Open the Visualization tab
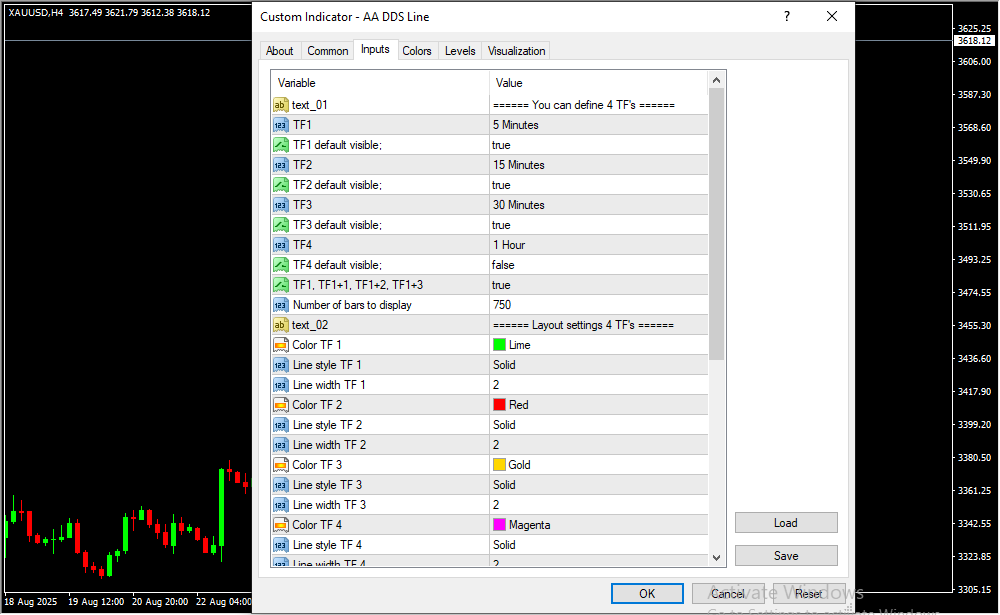Viewport: 1000px width, 615px height. pyautogui.click(x=516, y=51)
